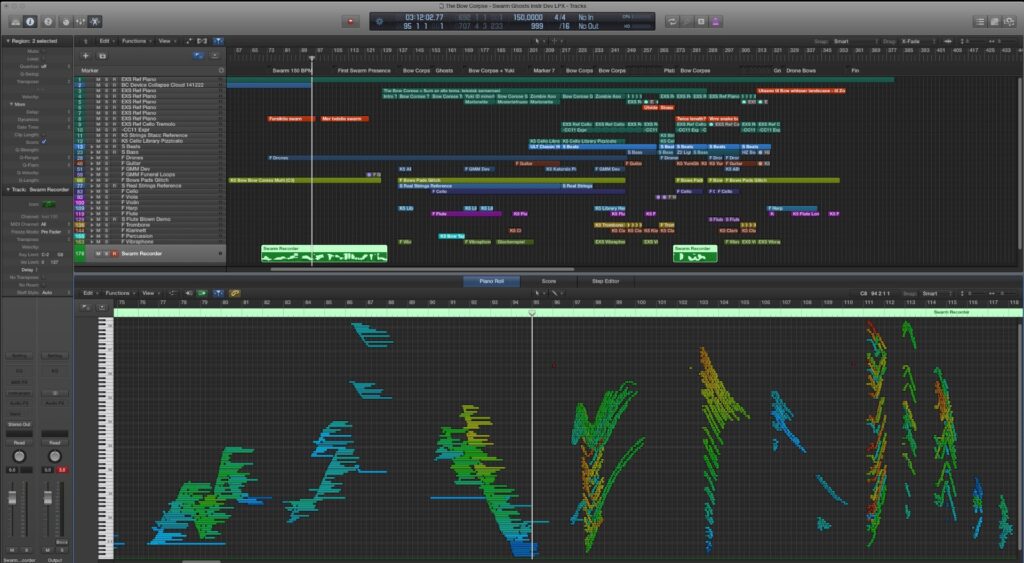Toggle the Count-in button in control bar

(x=701, y=22)
